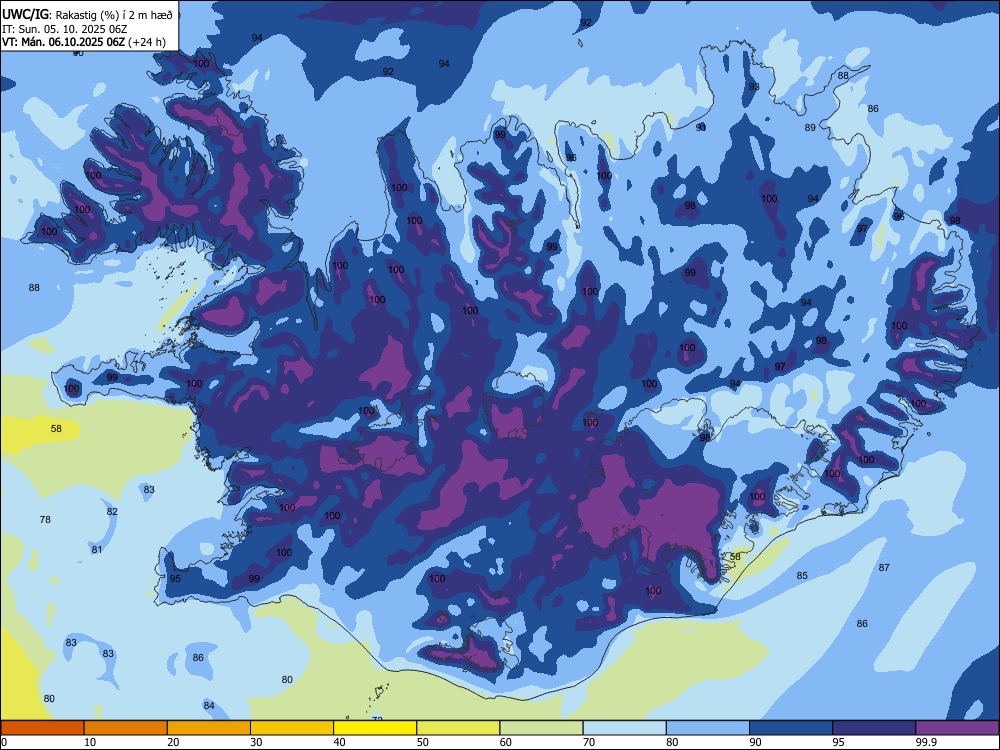1000x750 pixels.
Task: Click the map value label '93'
Action: 754,86
